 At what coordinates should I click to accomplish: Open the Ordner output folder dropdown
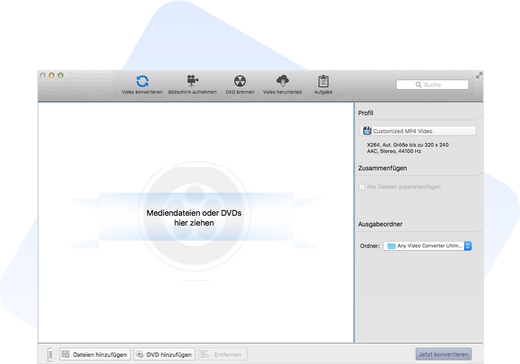tap(427, 246)
